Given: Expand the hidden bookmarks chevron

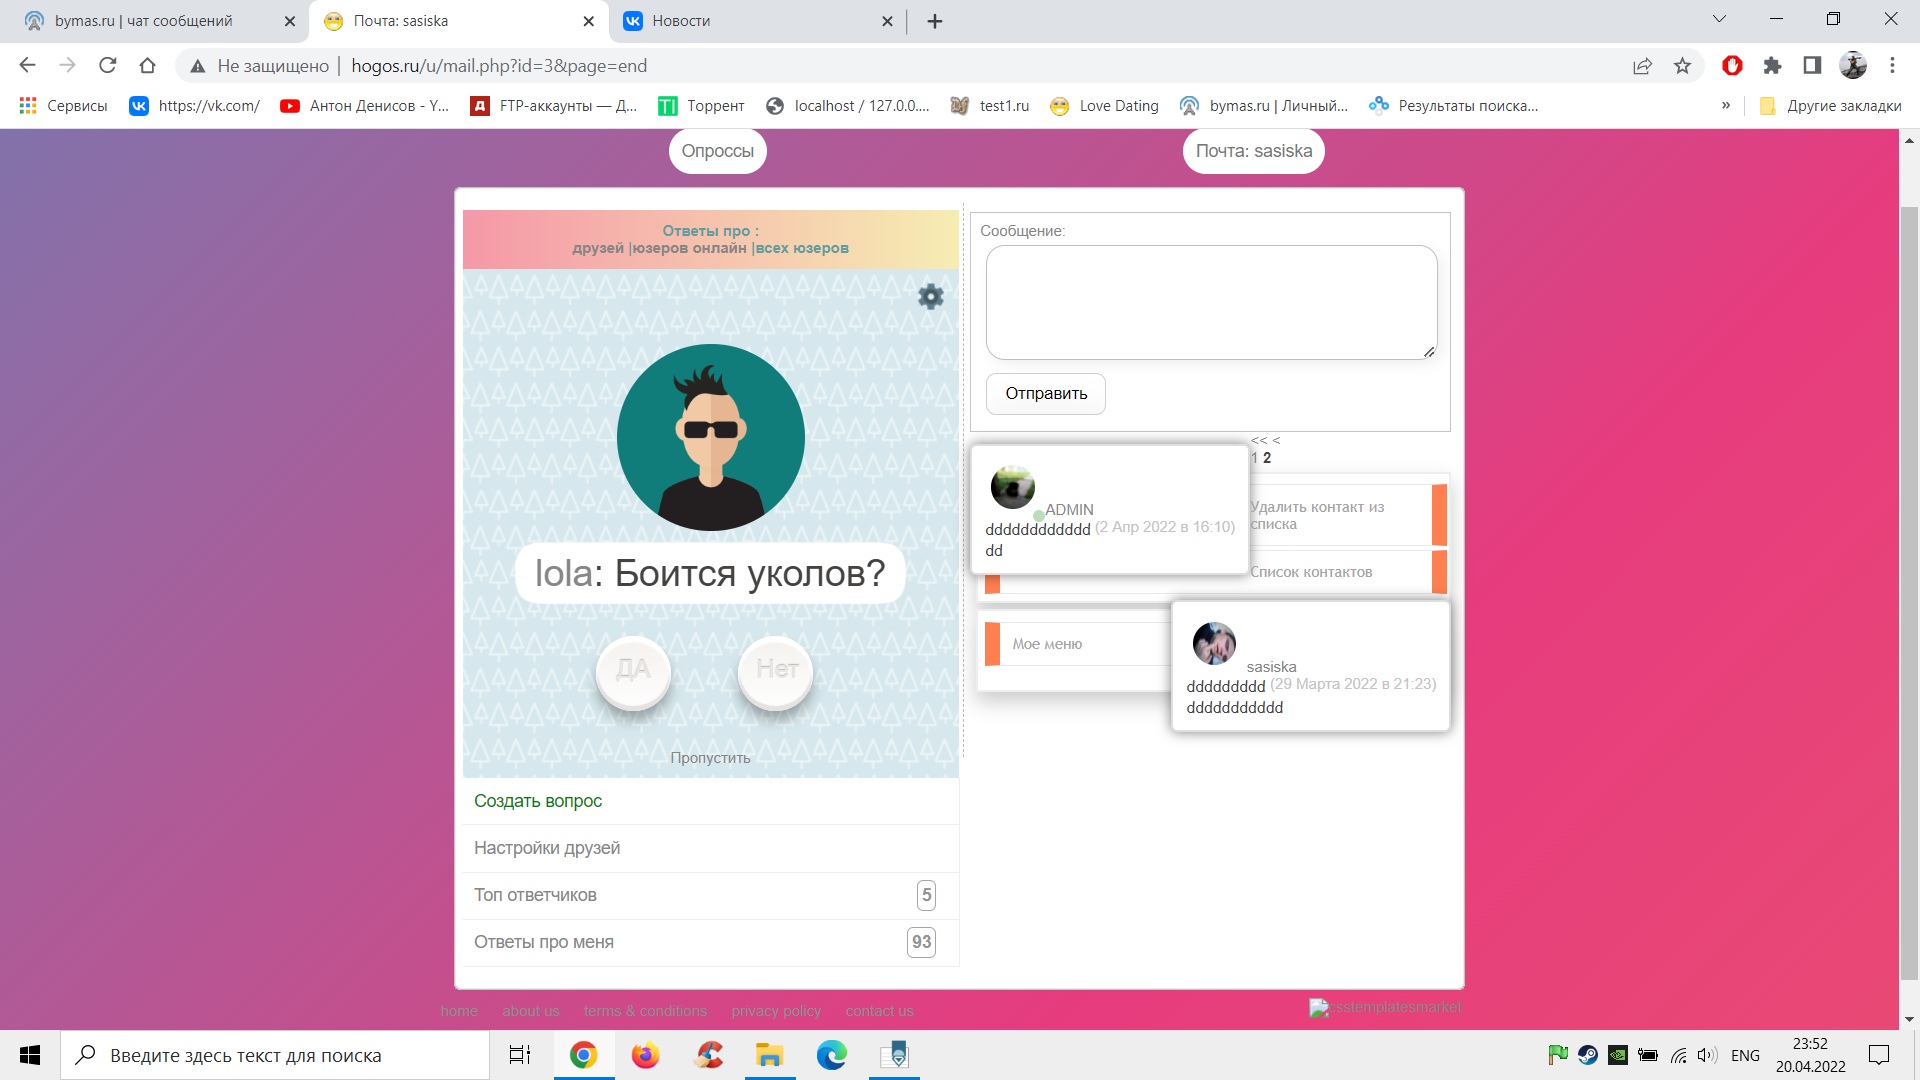Looking at the screenshot, I should point(1725,105).
